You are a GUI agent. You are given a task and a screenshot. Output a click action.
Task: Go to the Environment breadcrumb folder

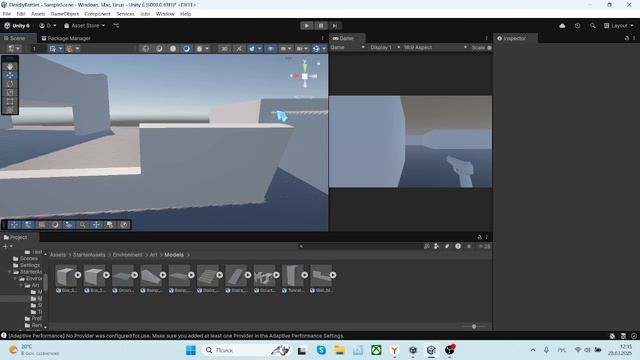[127, 255]
